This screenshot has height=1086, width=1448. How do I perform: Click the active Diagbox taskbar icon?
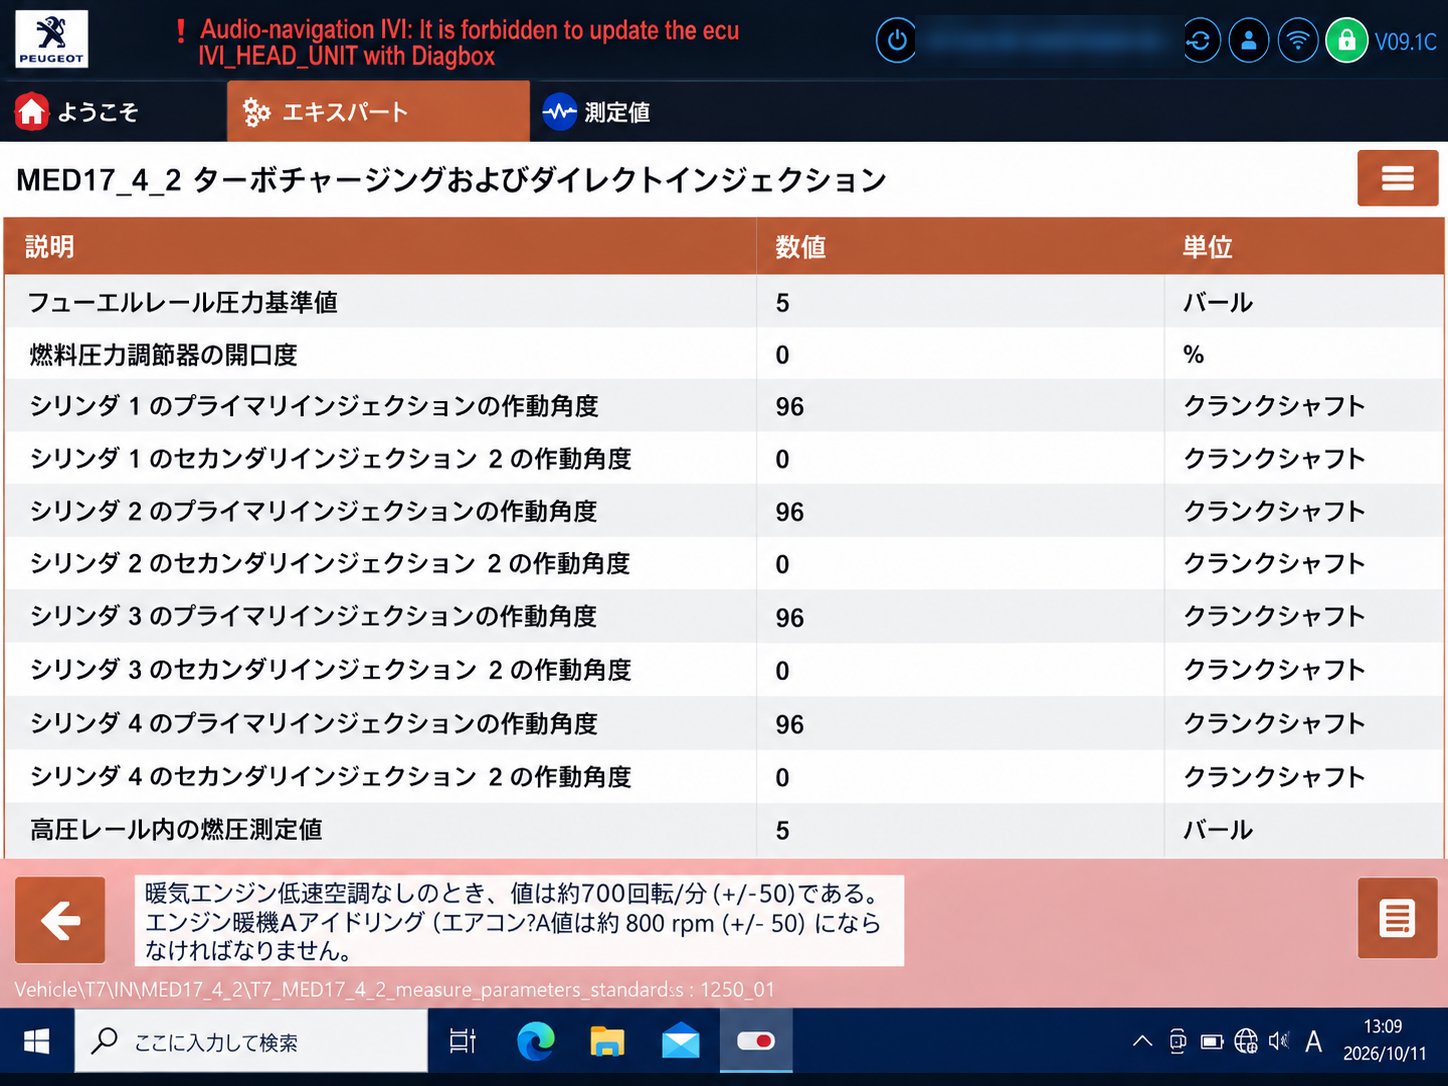tap(756, 1041)
